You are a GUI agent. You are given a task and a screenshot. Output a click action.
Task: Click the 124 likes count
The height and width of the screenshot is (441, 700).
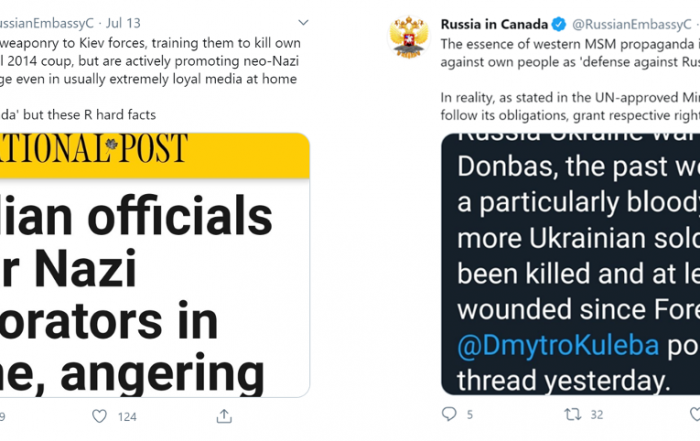pos(127,417)
